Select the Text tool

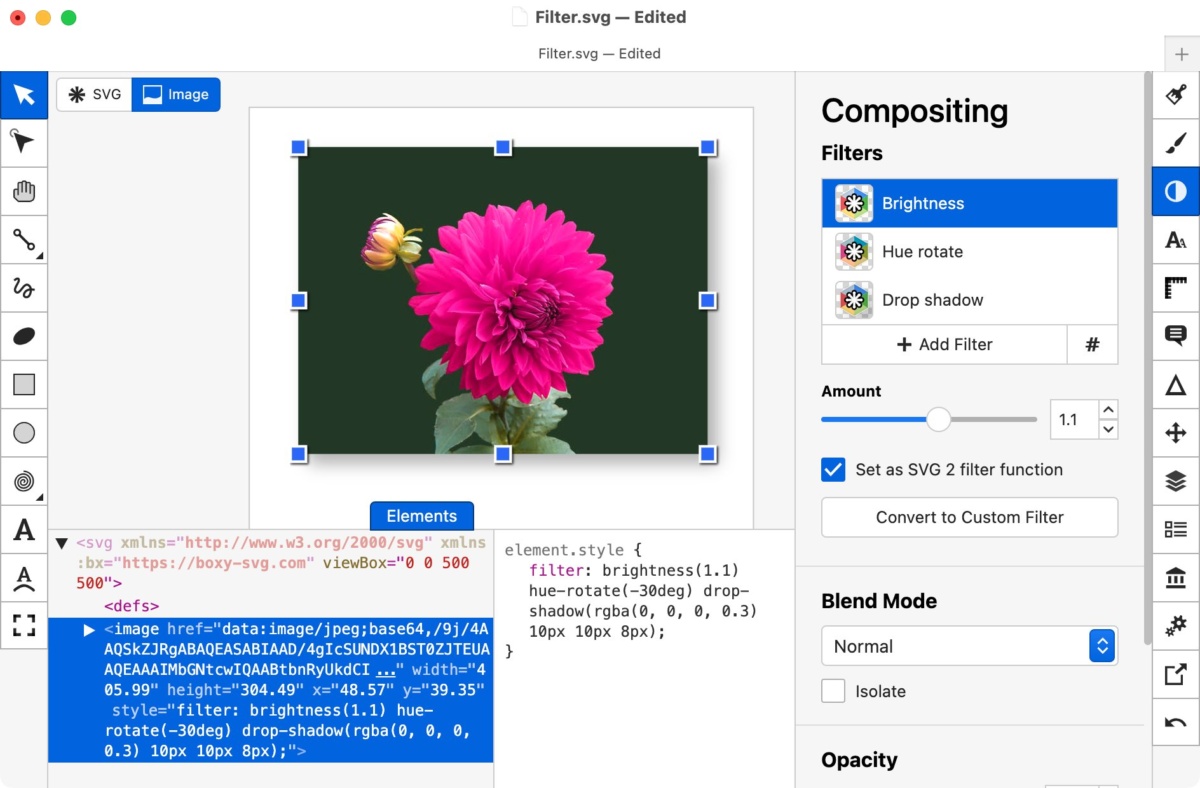click(x=24, y=530)
